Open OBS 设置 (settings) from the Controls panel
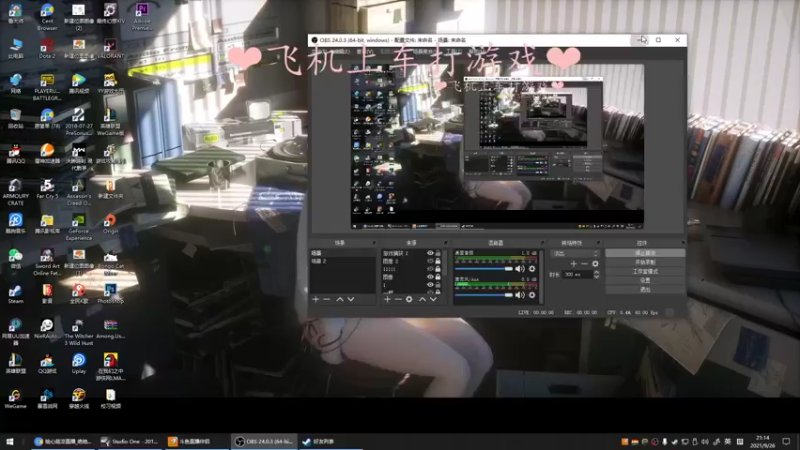 pos(645,281)
